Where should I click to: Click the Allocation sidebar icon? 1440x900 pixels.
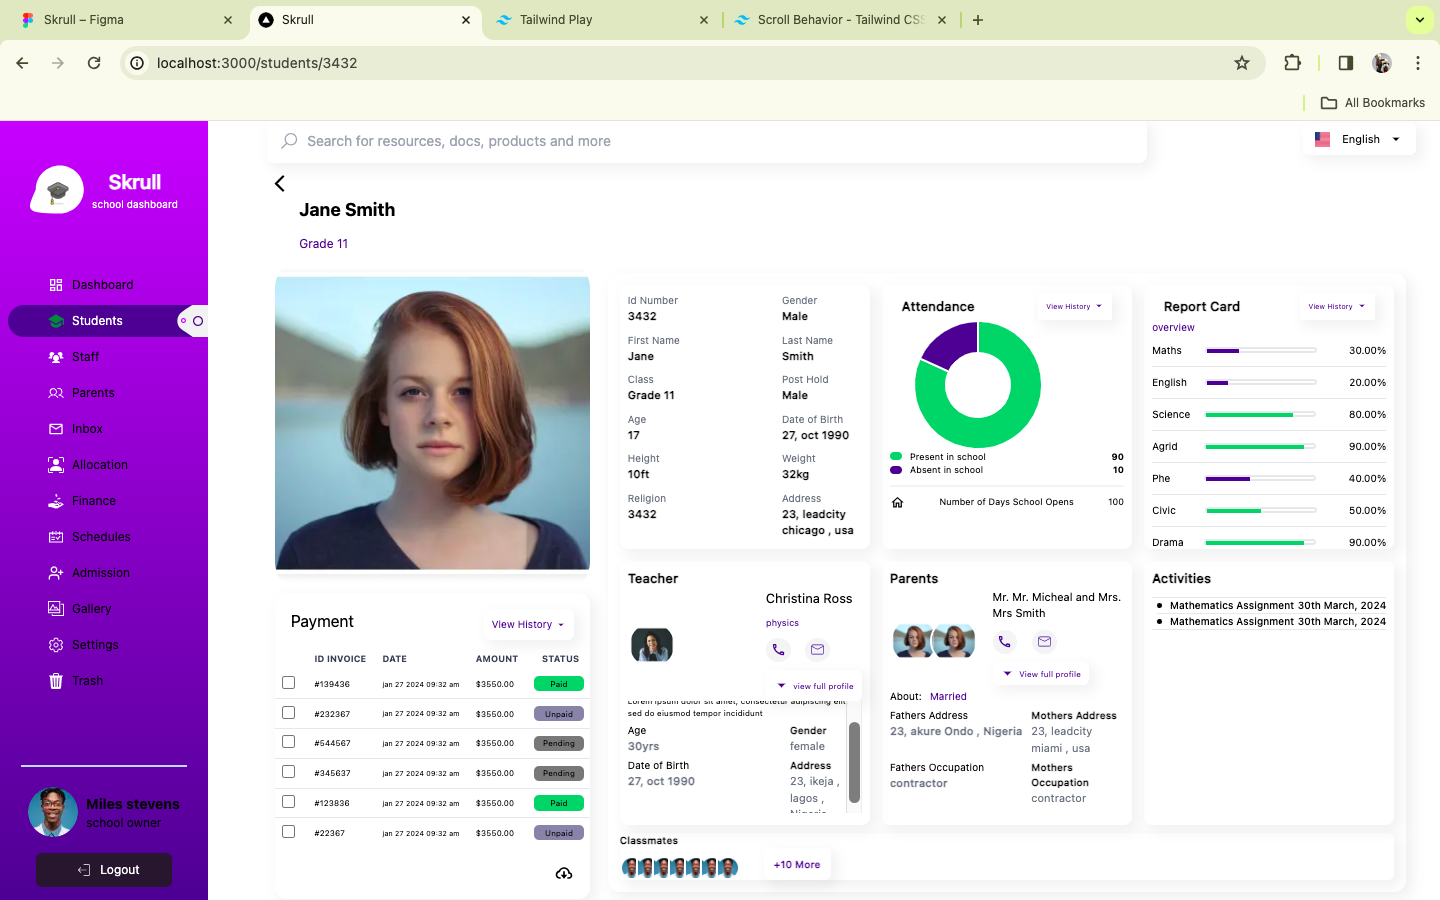(x=56, y=465)
